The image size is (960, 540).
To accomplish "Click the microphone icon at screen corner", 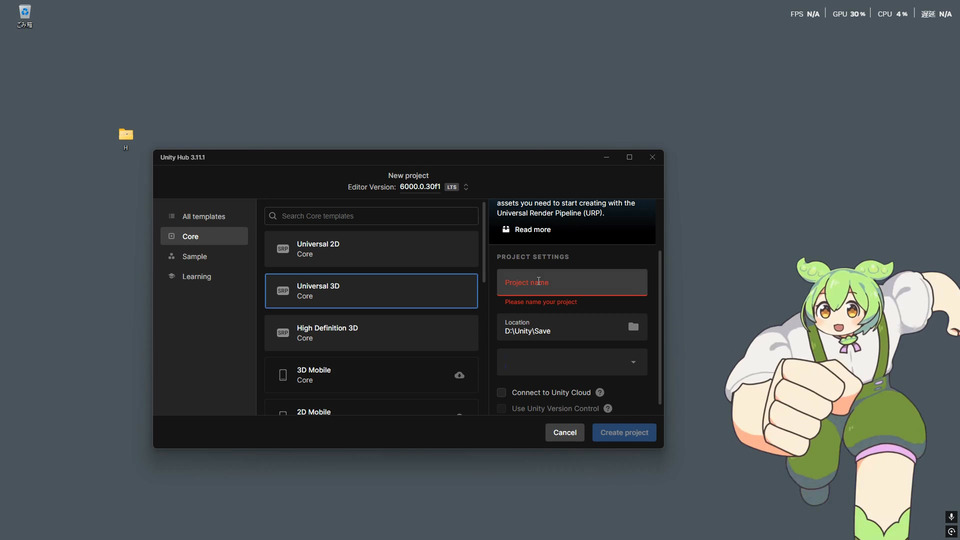I will coord(951,517).
